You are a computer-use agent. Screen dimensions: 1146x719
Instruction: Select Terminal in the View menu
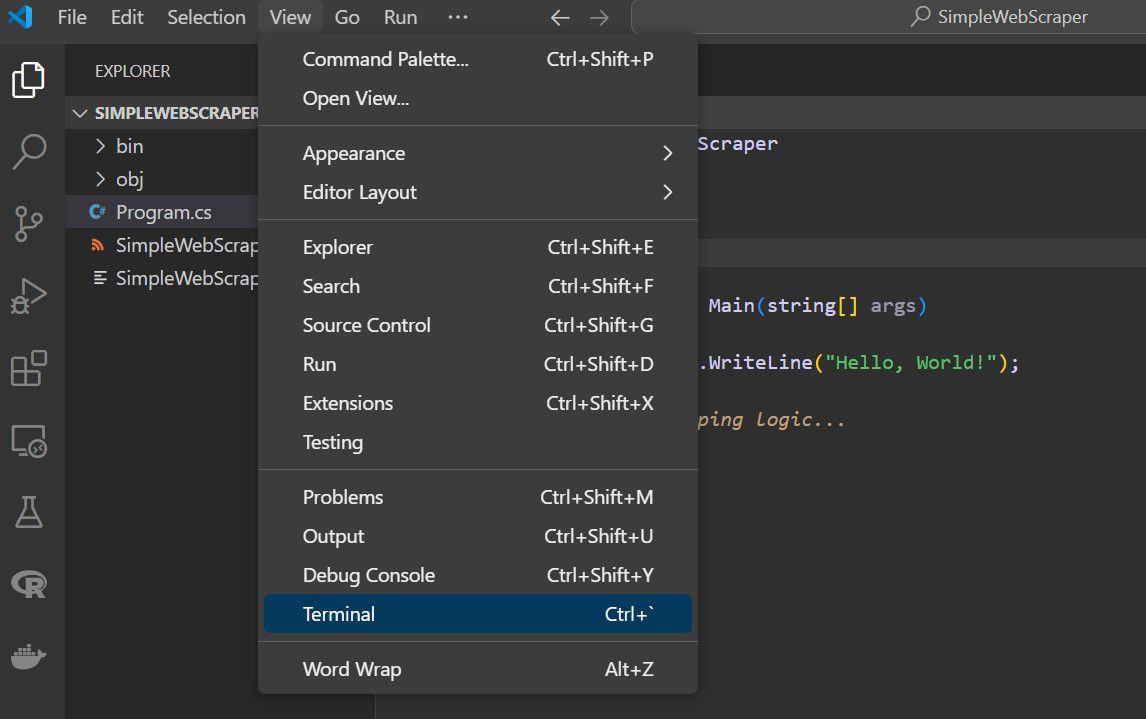click(x=478, y=614)
